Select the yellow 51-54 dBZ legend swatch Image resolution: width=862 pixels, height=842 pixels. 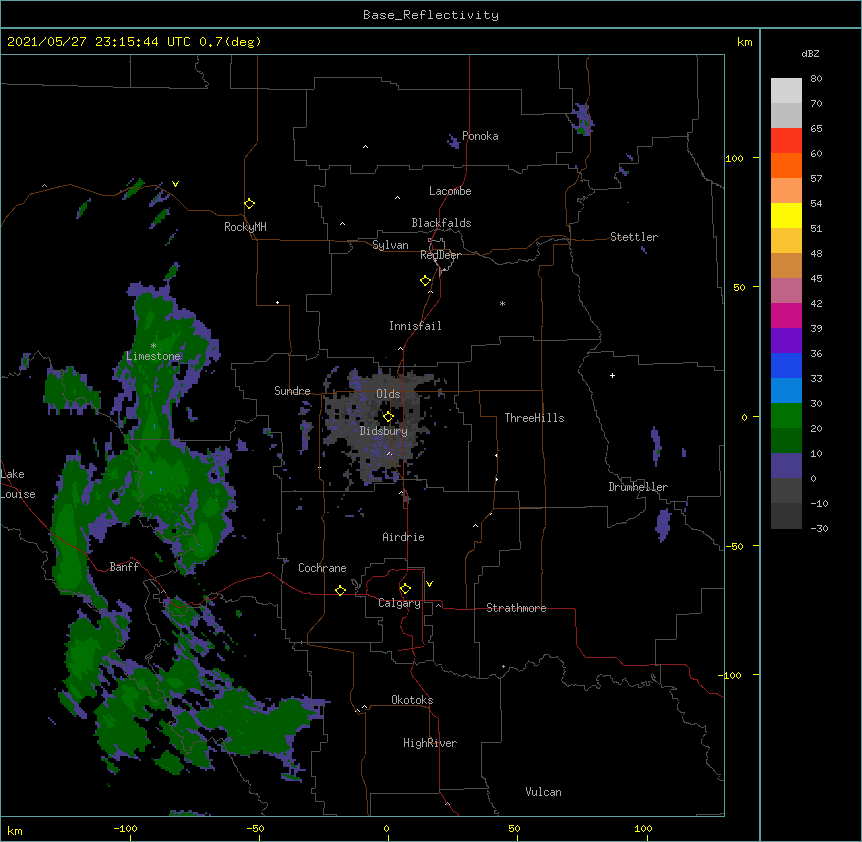click(786, 215)
